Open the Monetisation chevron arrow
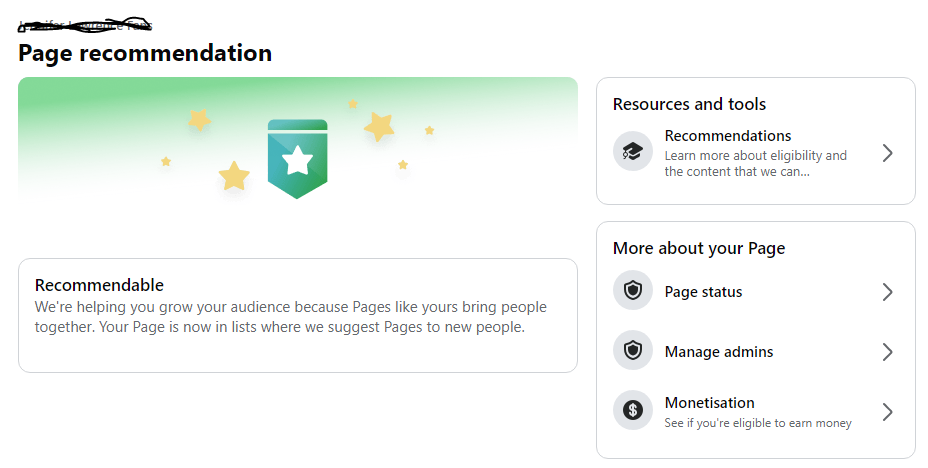This screenshot has height=468, width=928. pyautogui.click(x=887, y=411)
